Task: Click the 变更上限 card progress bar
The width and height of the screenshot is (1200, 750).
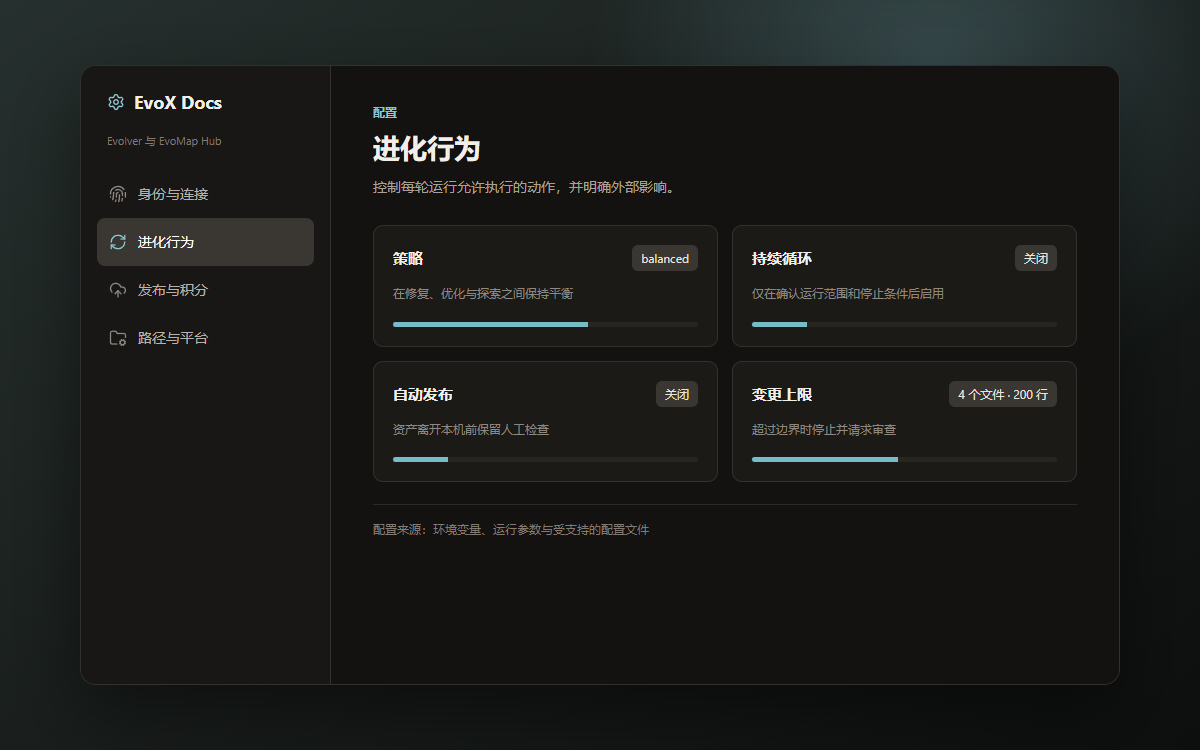Action: point(904,459)
